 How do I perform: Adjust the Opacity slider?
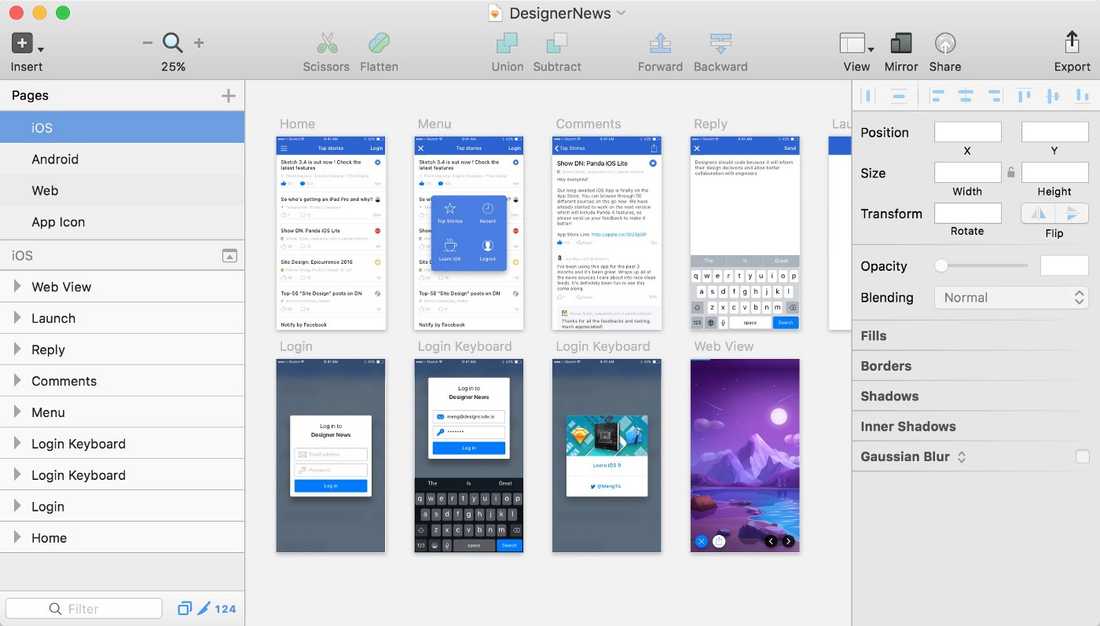coord(941,266)
